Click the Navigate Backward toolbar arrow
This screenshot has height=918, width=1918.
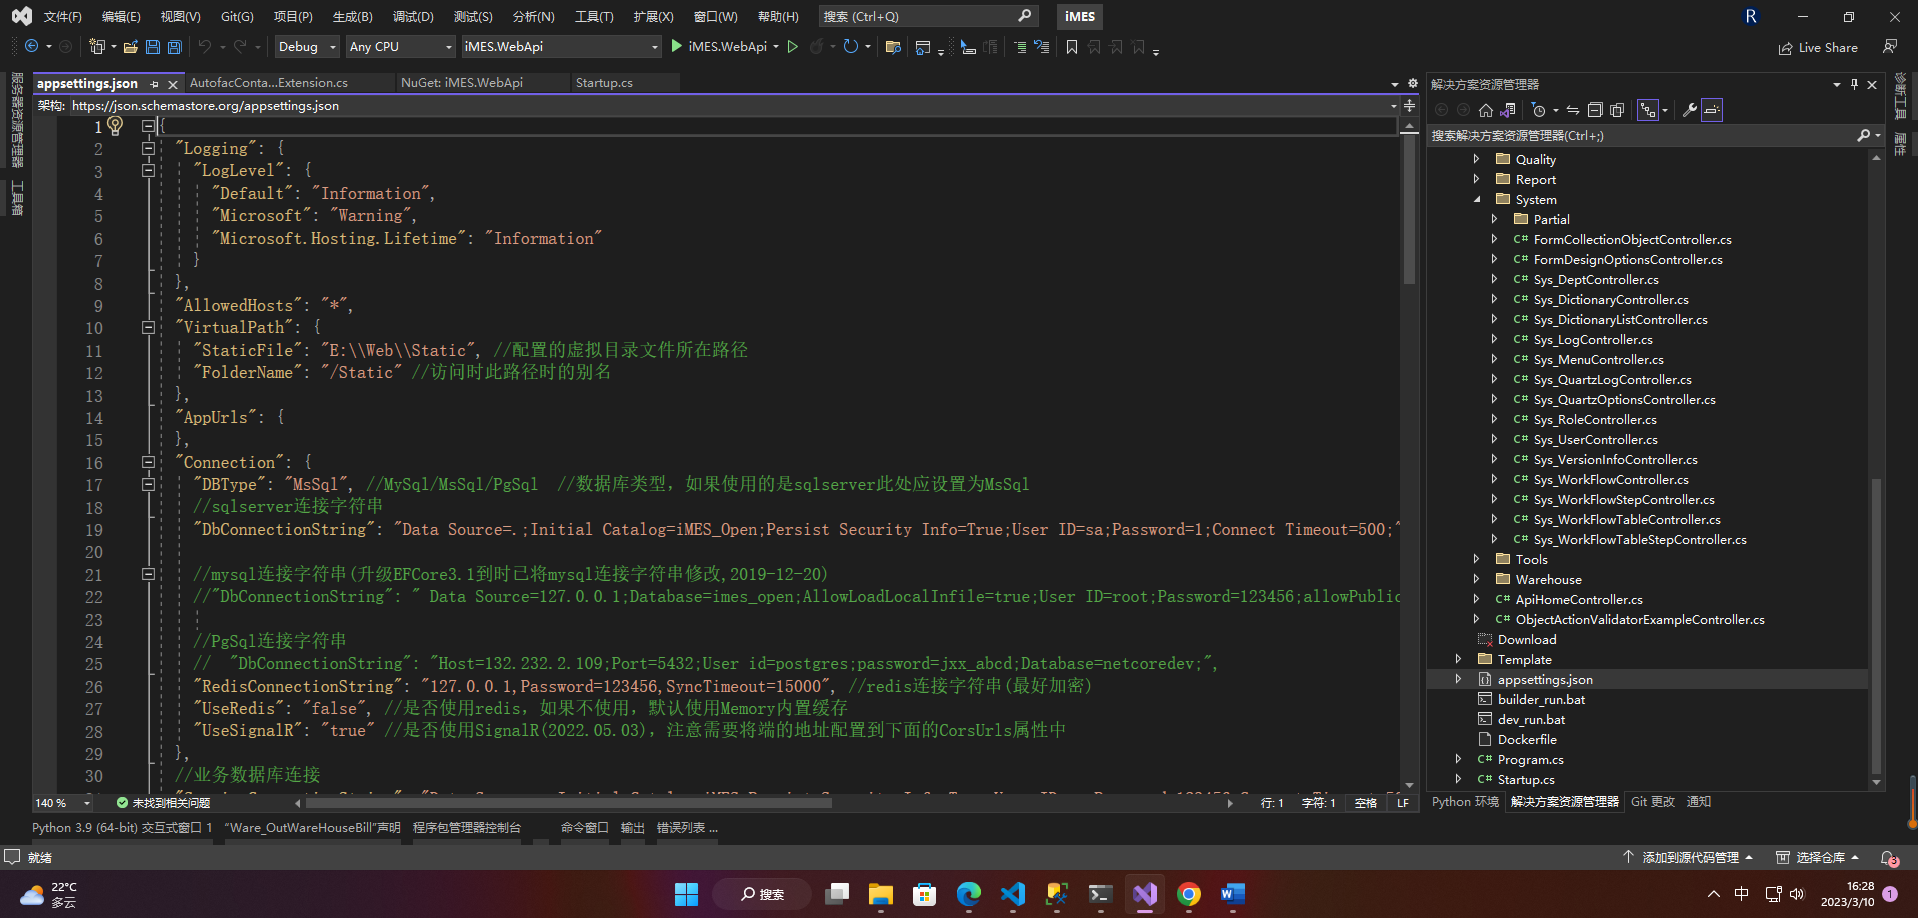(x=32, y=46)
